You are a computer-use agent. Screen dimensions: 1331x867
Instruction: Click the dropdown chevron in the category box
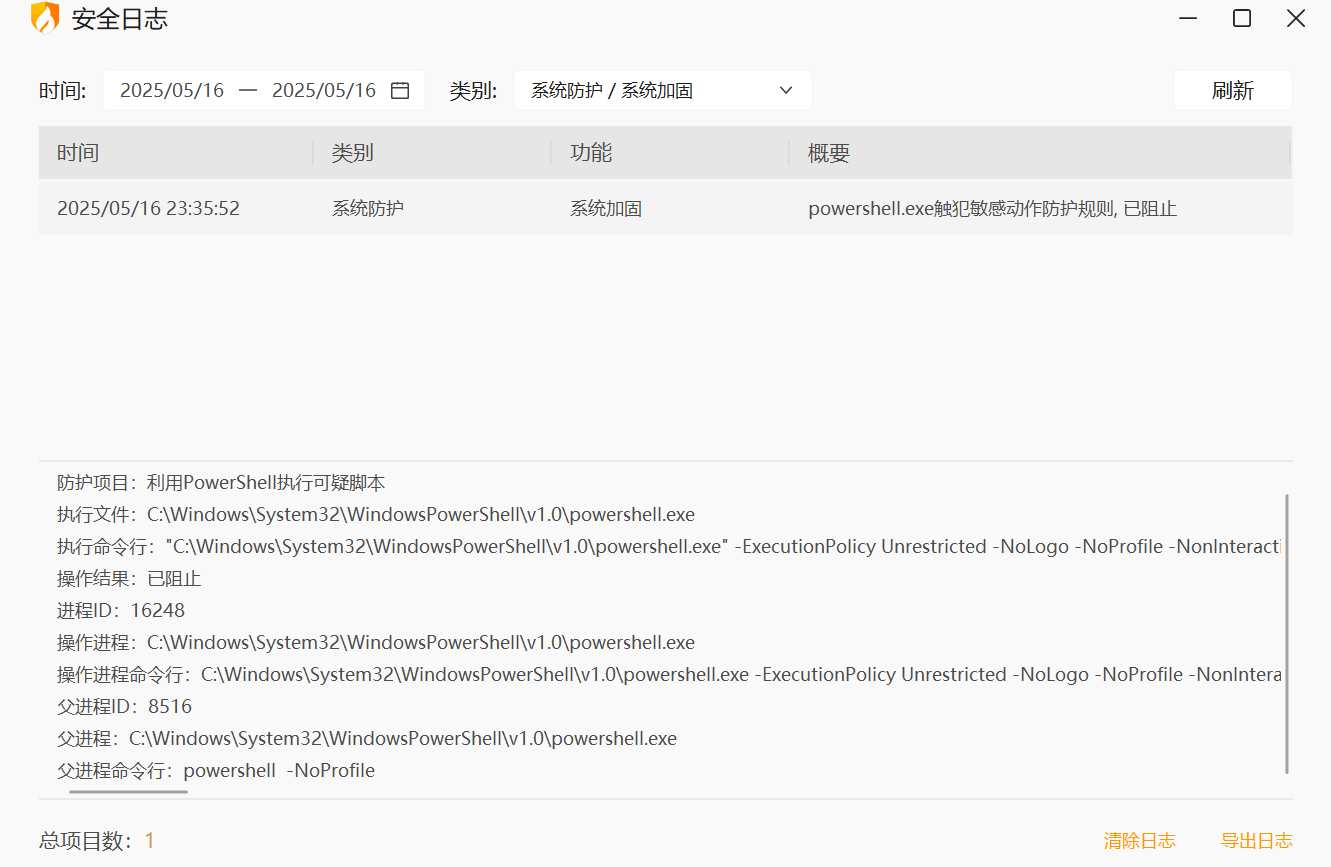(x=787, y=90)
